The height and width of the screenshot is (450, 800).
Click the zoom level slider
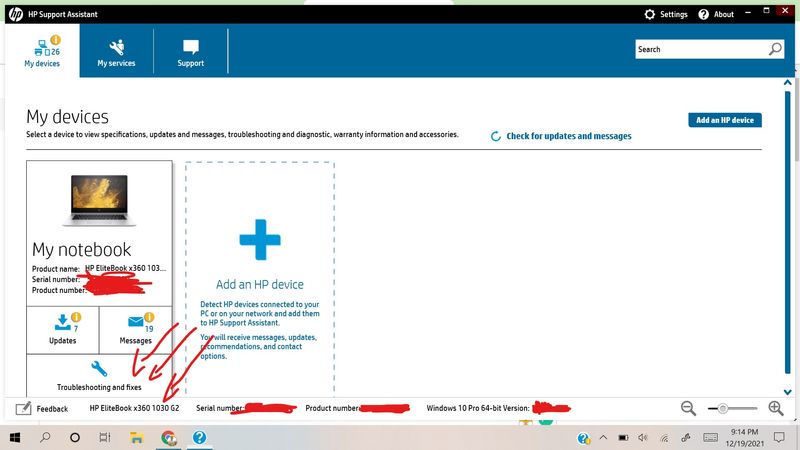tap(732, 408)
